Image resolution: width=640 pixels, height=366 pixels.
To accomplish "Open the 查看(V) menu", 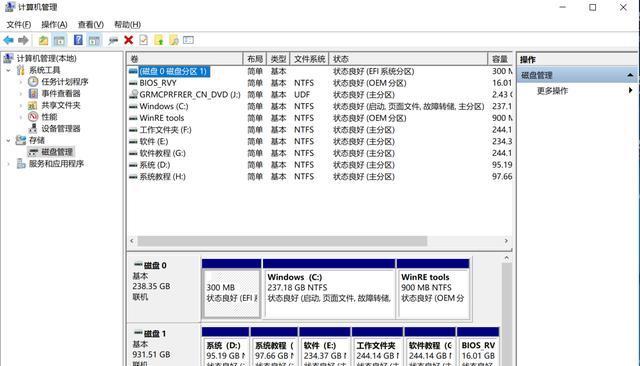I will point(91,24).
